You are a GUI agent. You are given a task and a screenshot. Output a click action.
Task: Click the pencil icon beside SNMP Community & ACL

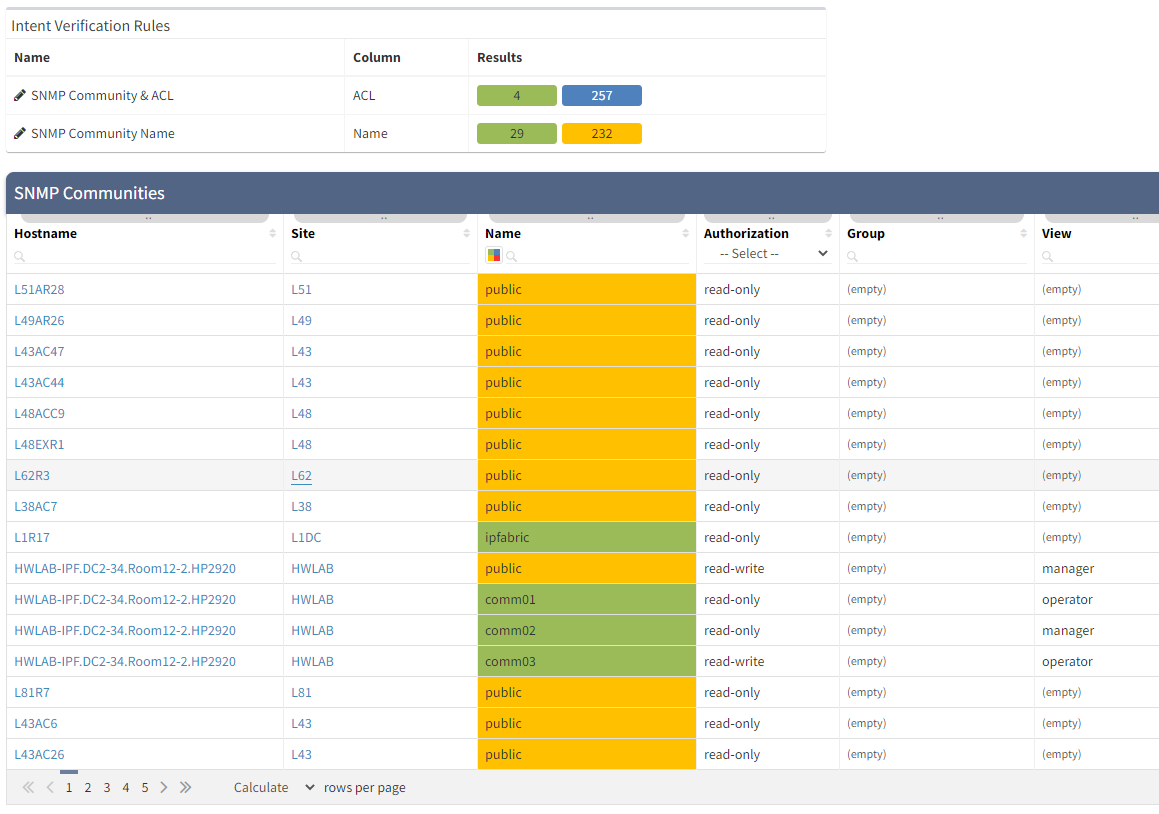tap(20, 96)
